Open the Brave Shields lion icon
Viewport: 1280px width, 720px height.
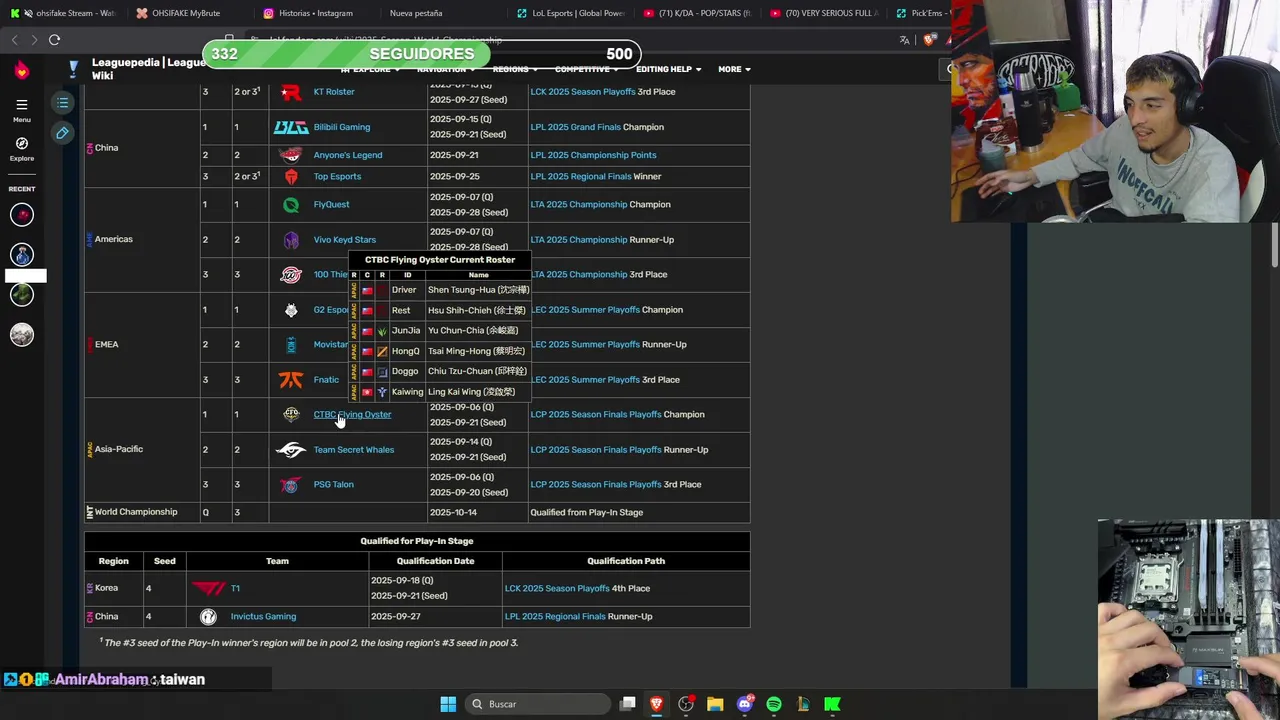click(929, 40)
